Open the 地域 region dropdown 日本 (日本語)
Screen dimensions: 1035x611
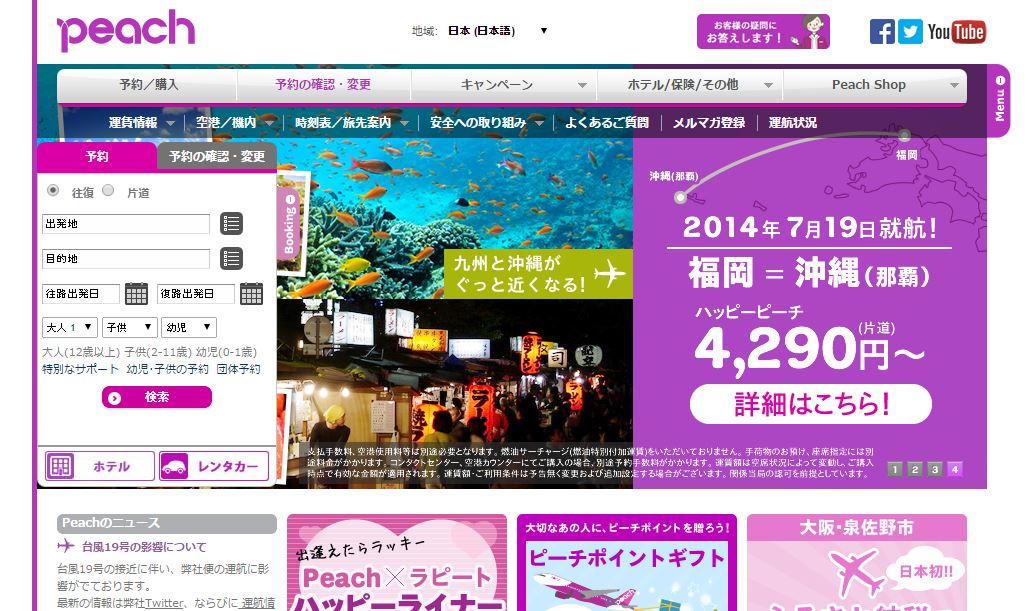click(497, 30)
